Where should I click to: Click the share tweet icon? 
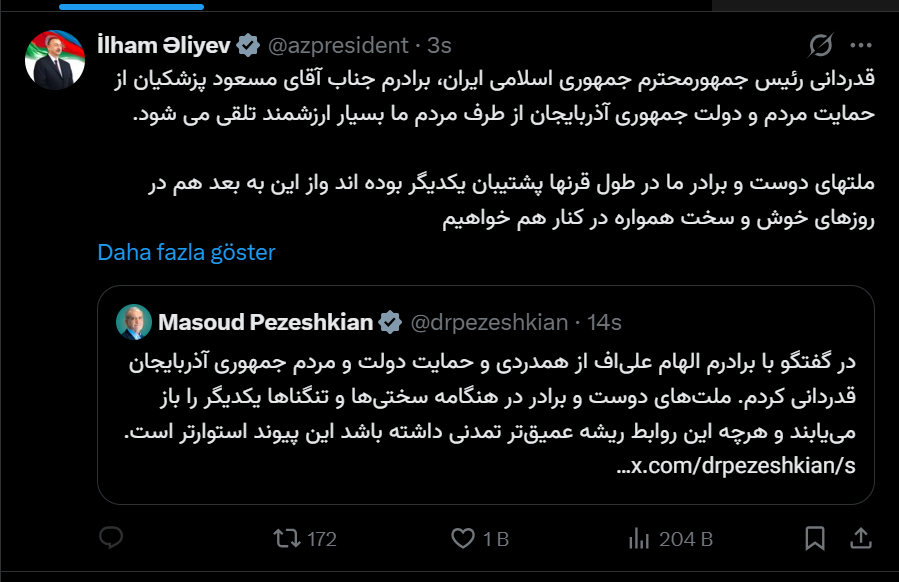click(x=860, y=539)
